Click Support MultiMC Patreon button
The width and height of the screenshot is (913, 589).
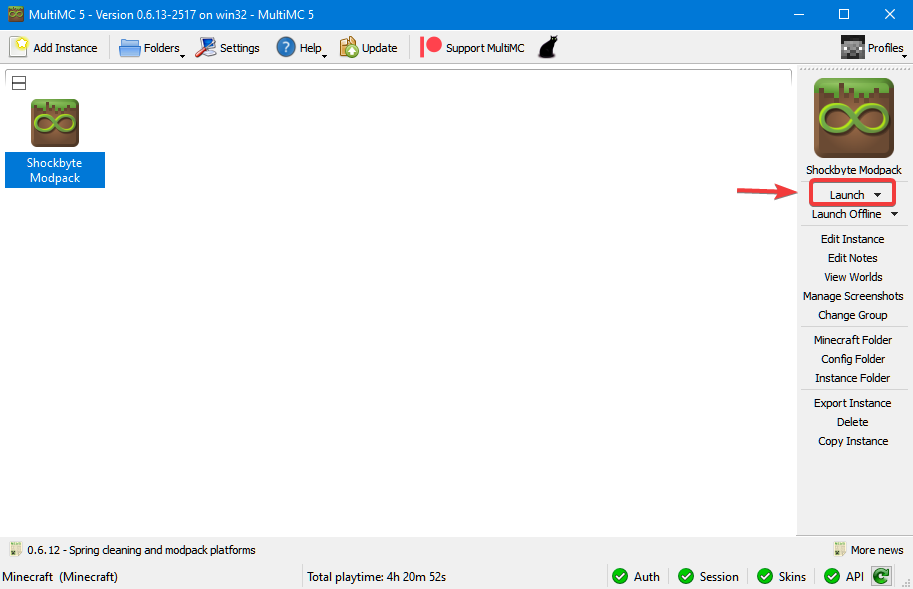[472, 48]
